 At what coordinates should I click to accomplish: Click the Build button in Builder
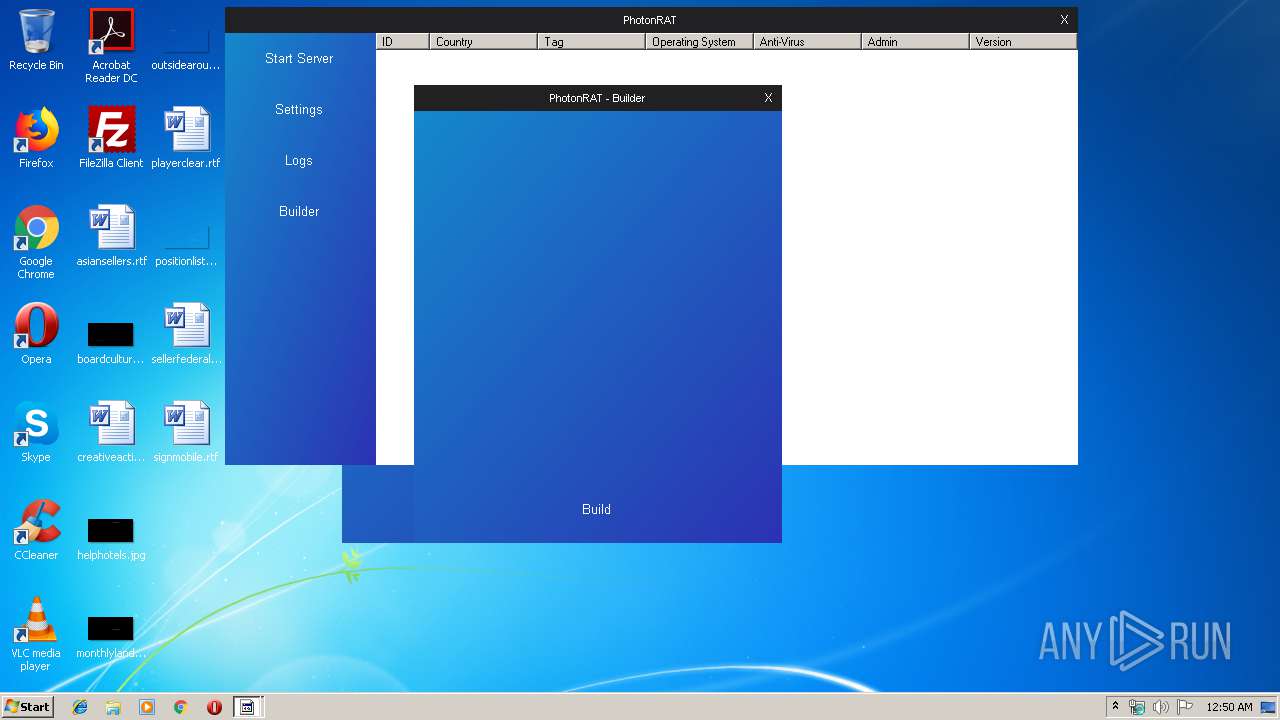[x=596, y=509]
